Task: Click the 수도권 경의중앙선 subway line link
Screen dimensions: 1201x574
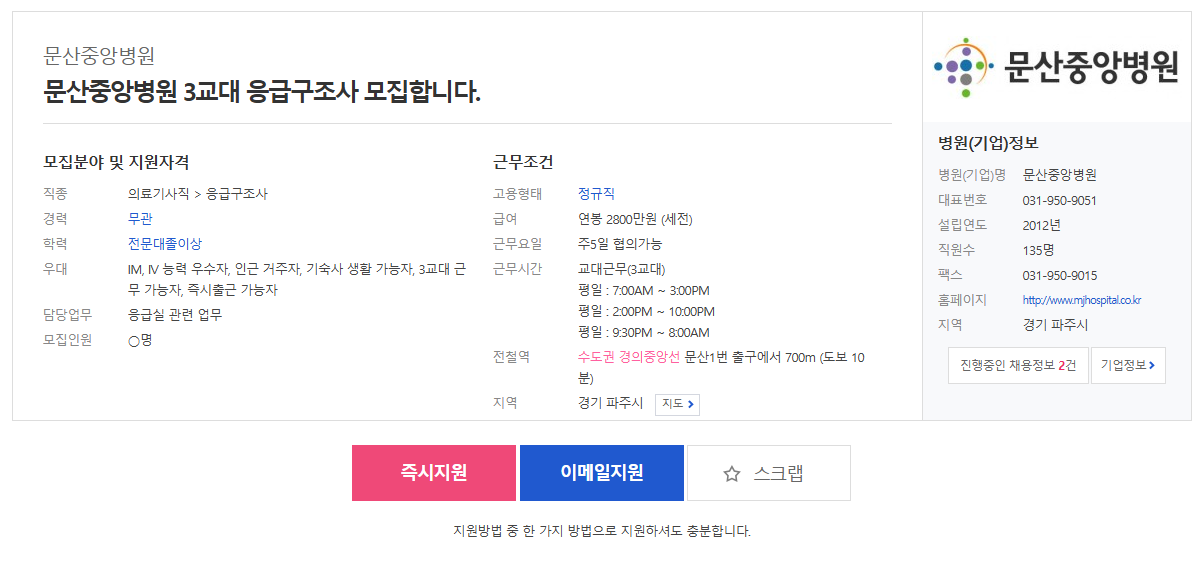Action: pyautogui.click(x=629, y=357)
